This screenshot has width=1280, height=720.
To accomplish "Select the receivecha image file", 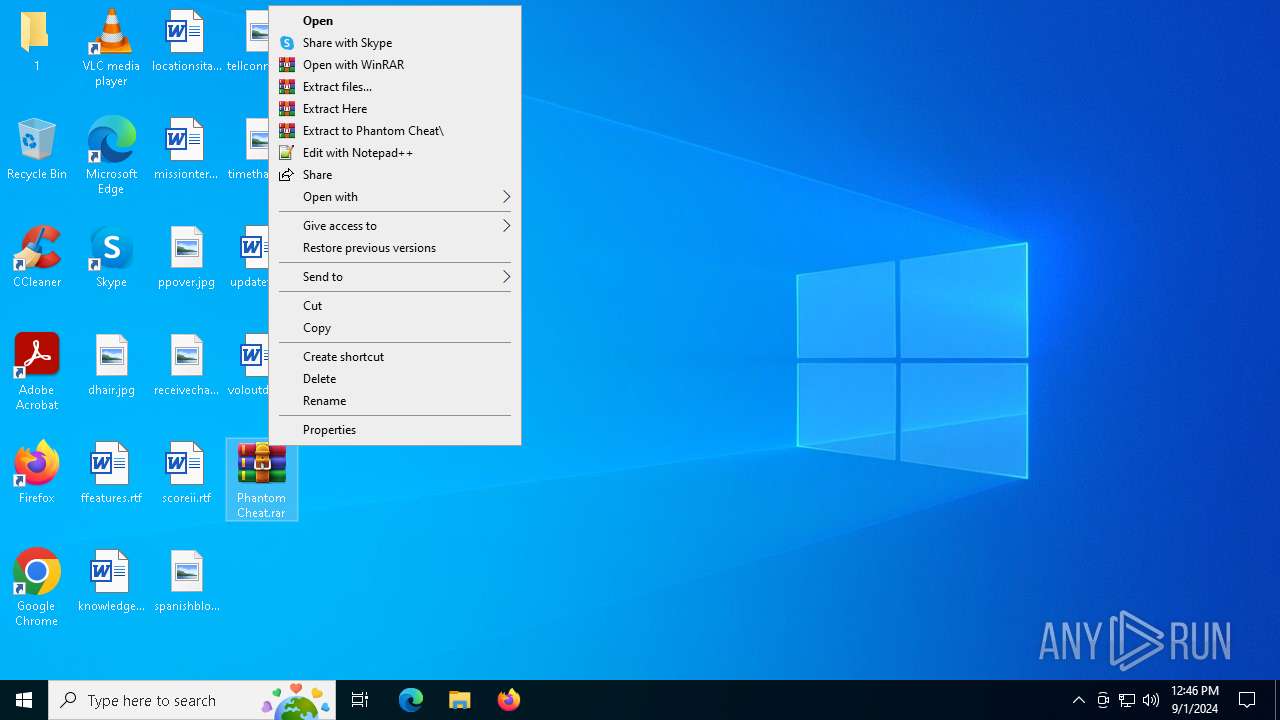I will click(186, 365).
